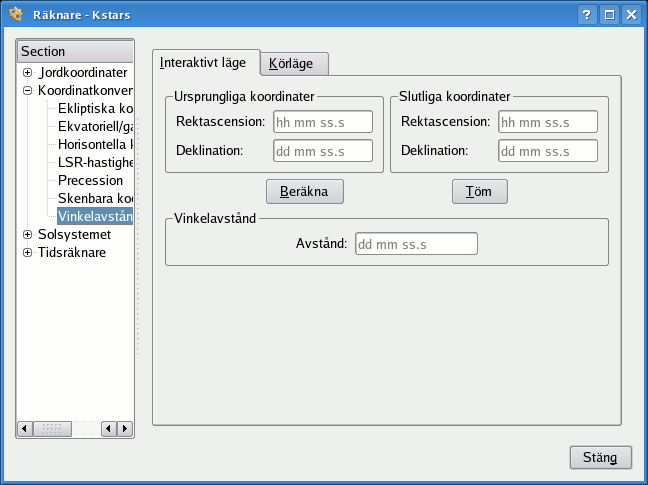This screenshot has height=485, width=648.
Task: Open the Ekliptiska koordinater item
Action: [x=95, y=108]
